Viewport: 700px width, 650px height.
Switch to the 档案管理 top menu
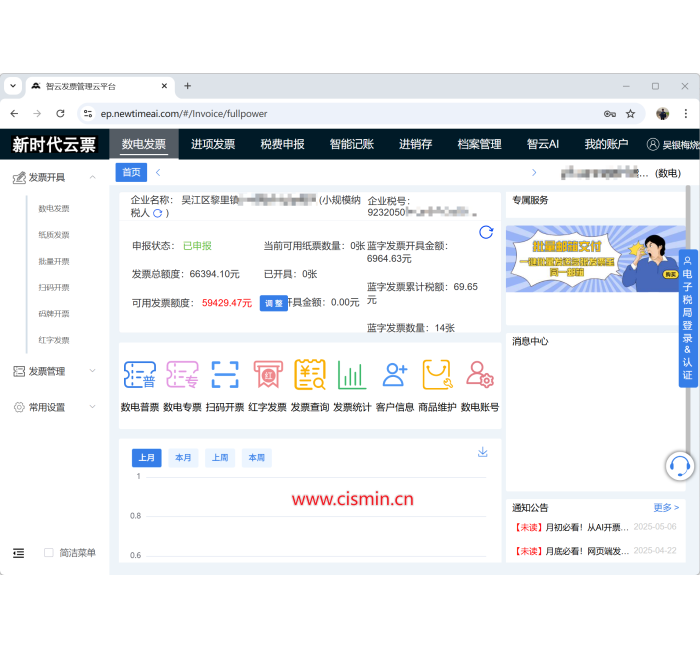tap(479, 144)
